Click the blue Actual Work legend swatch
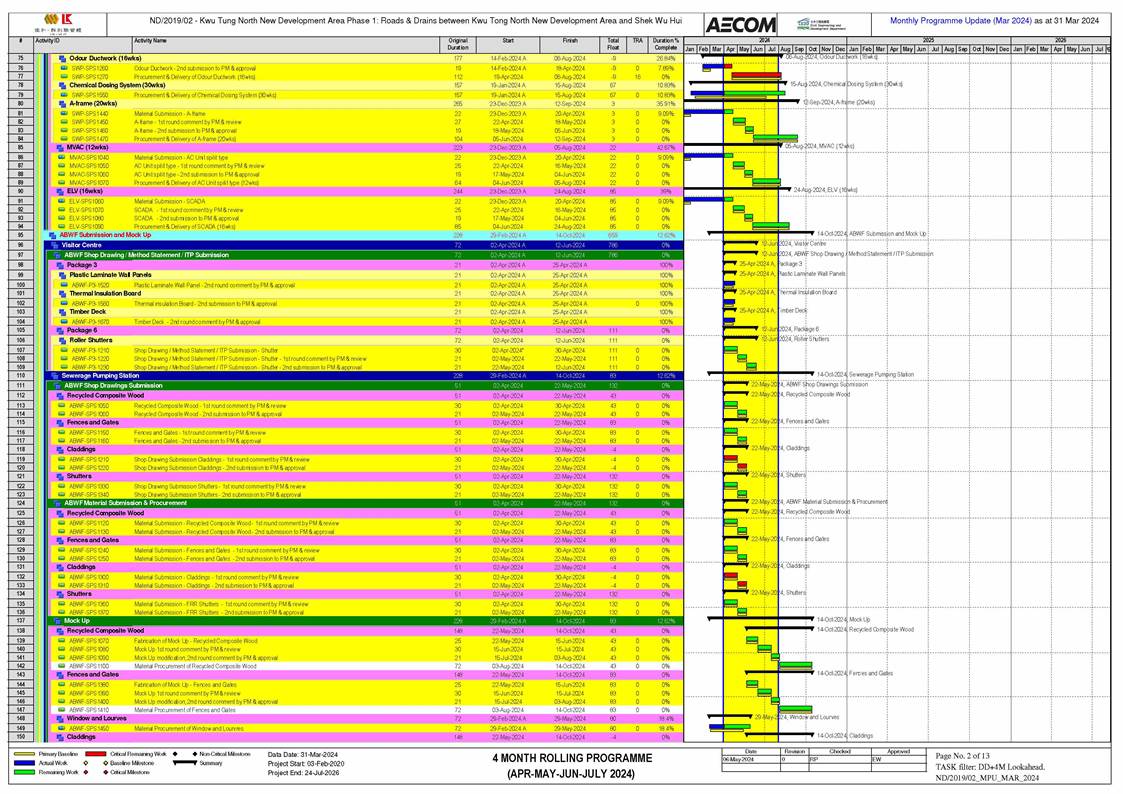Screen dimensions: 1123x794 pyautogui.click(x=20, y=762)
